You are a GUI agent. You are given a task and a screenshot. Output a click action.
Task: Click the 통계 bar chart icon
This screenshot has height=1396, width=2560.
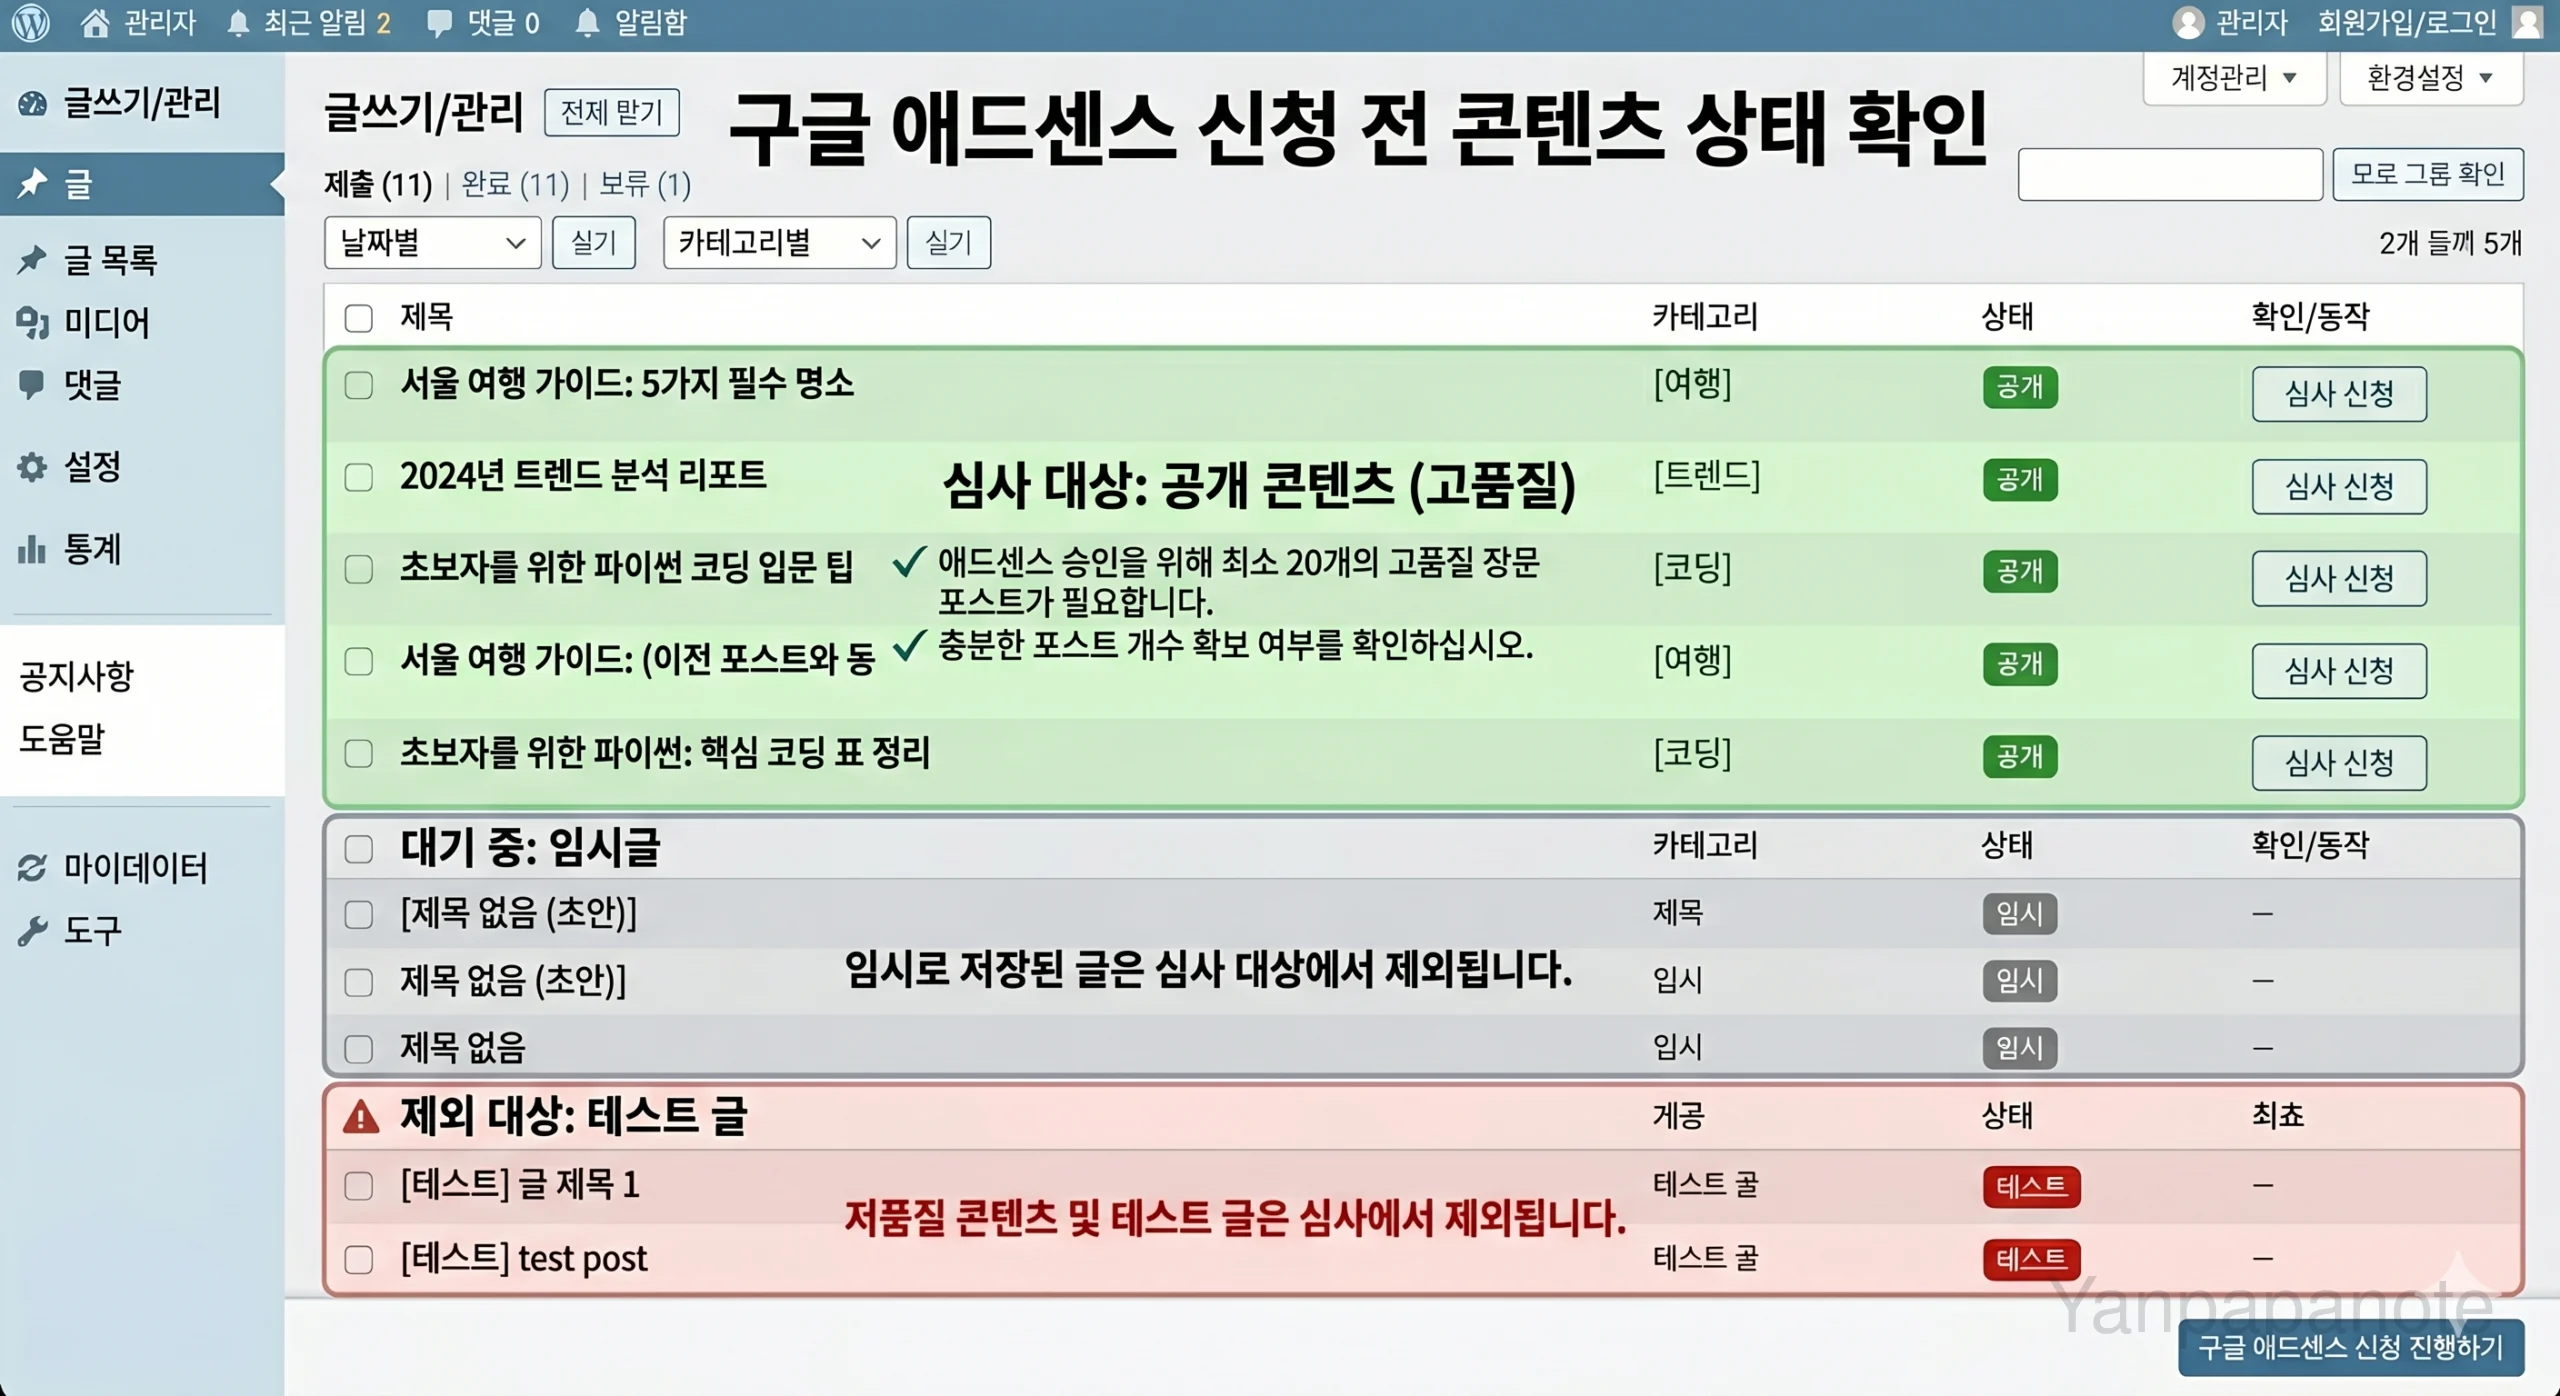(x=32, y=549)
